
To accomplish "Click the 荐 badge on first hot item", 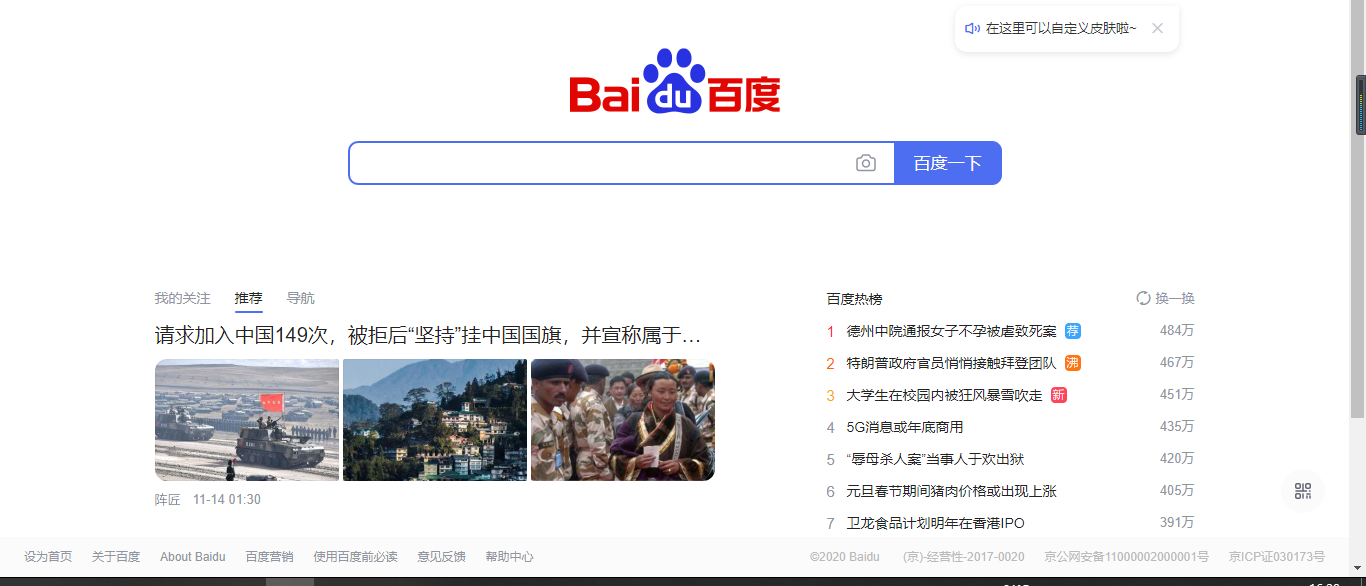I will coord(1073,331).
